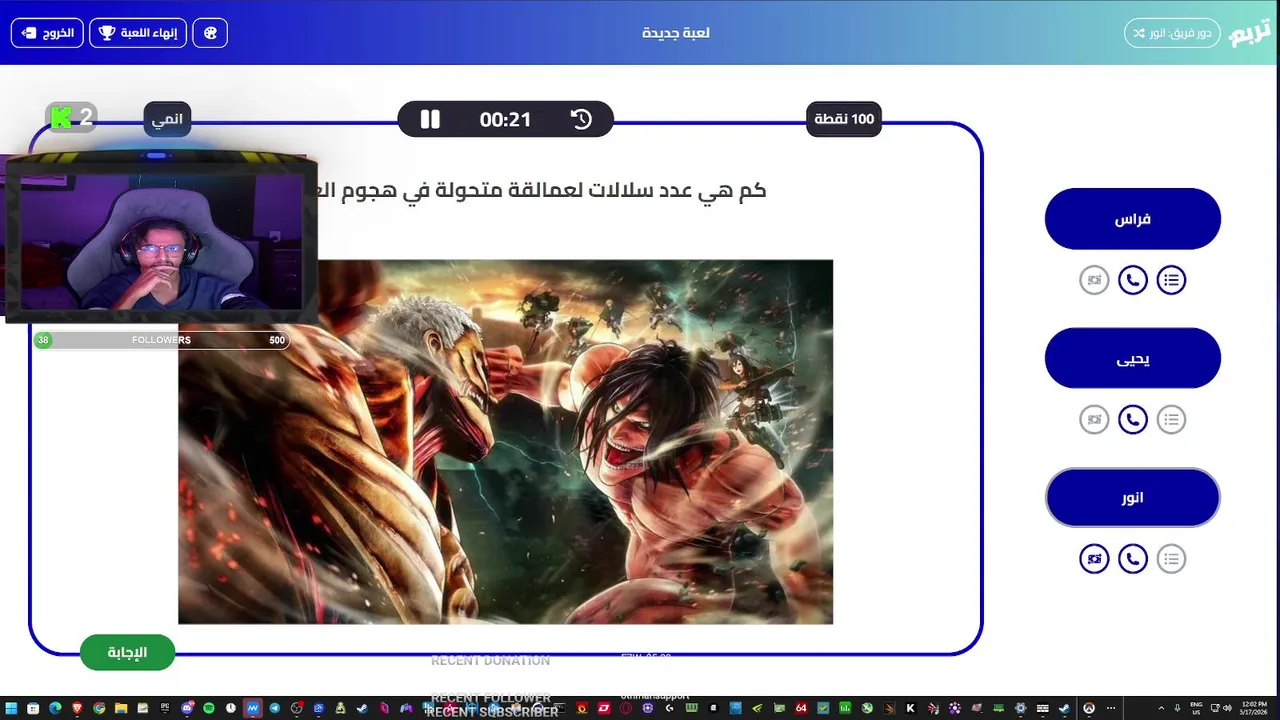The image size is (1280, 720).
Task: Open the Xbox app in the taskbar
Action: 868,708
